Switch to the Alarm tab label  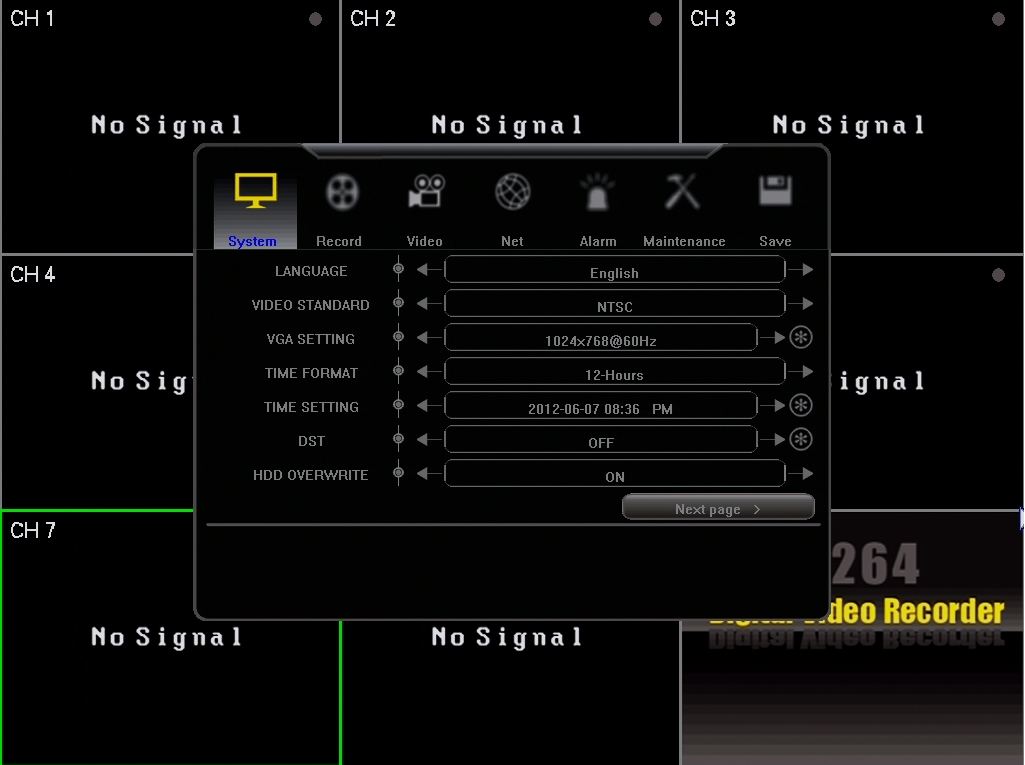tap(598, 241)
